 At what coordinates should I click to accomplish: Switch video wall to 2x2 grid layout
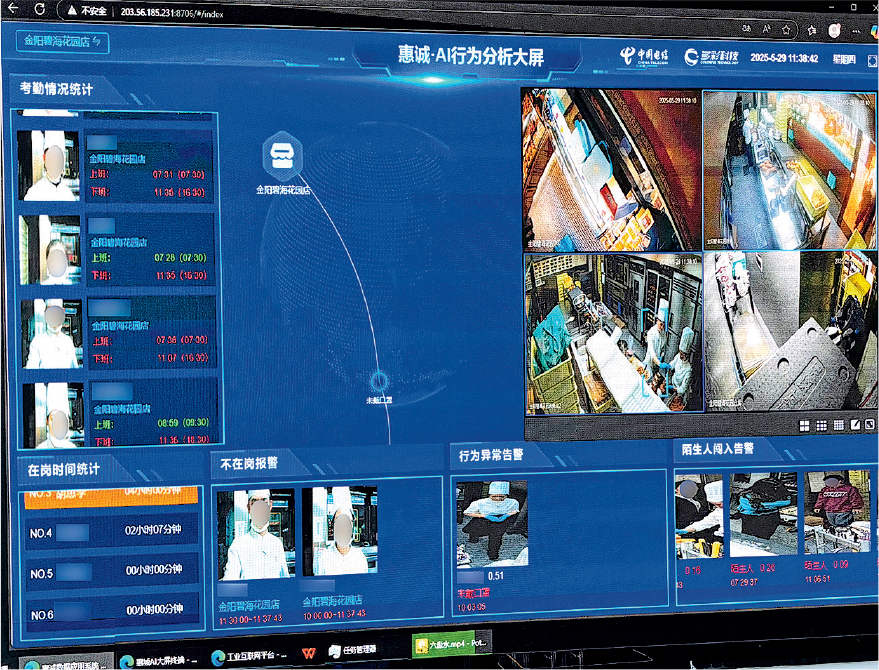coord(804,426)
